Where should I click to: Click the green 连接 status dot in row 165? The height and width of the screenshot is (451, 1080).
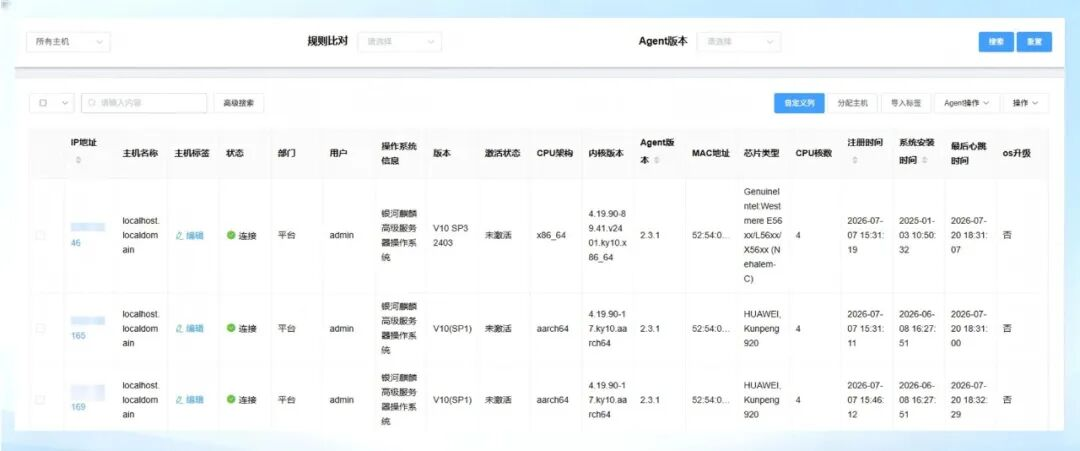pyautogui.click(x=231, y=328)
